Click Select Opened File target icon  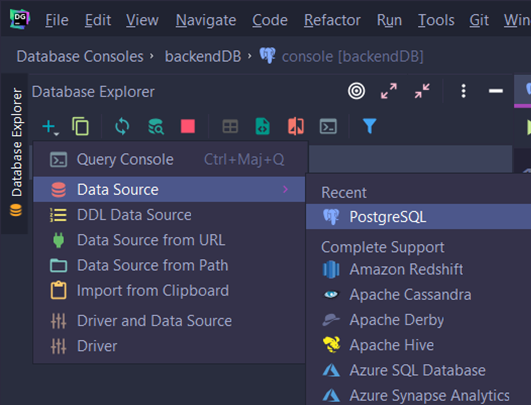coord(356,91)
